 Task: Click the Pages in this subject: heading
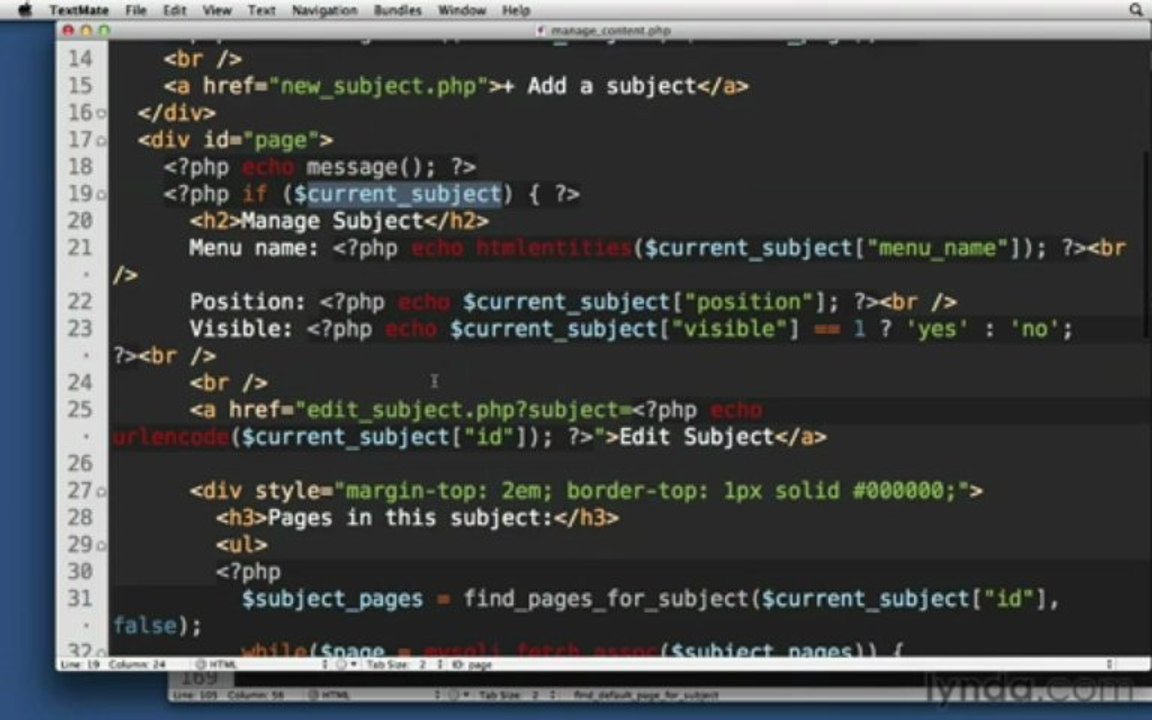410,518
